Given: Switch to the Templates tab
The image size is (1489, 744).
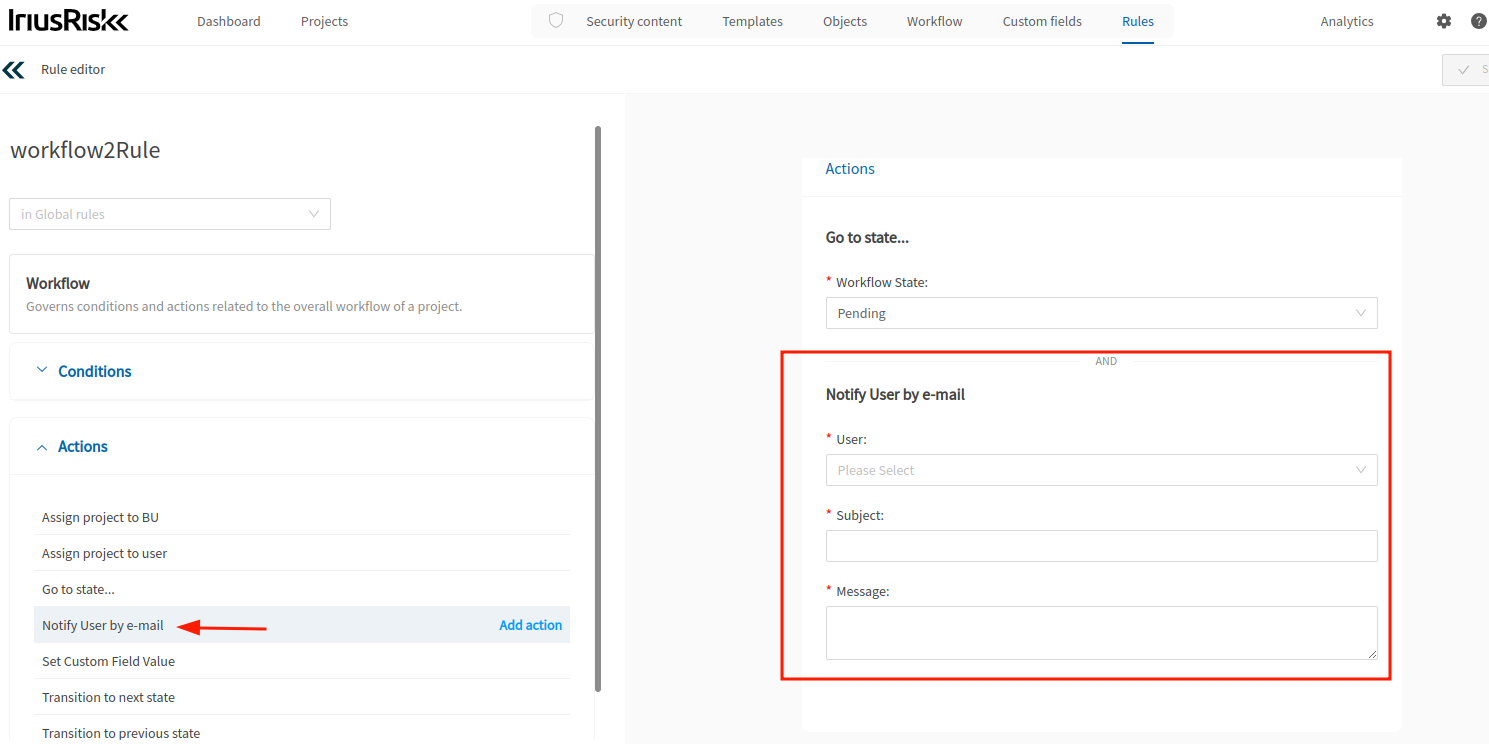Looking at the screenshot, I should [753, 21].
